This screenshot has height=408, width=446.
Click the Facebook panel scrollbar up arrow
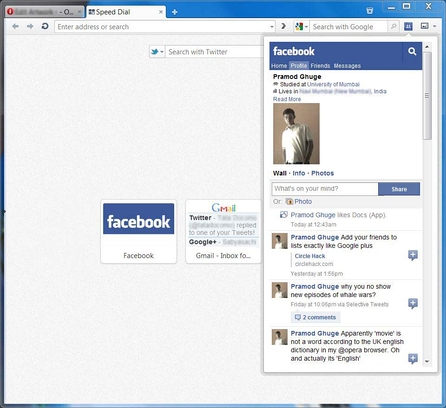(x=427, y=47)
